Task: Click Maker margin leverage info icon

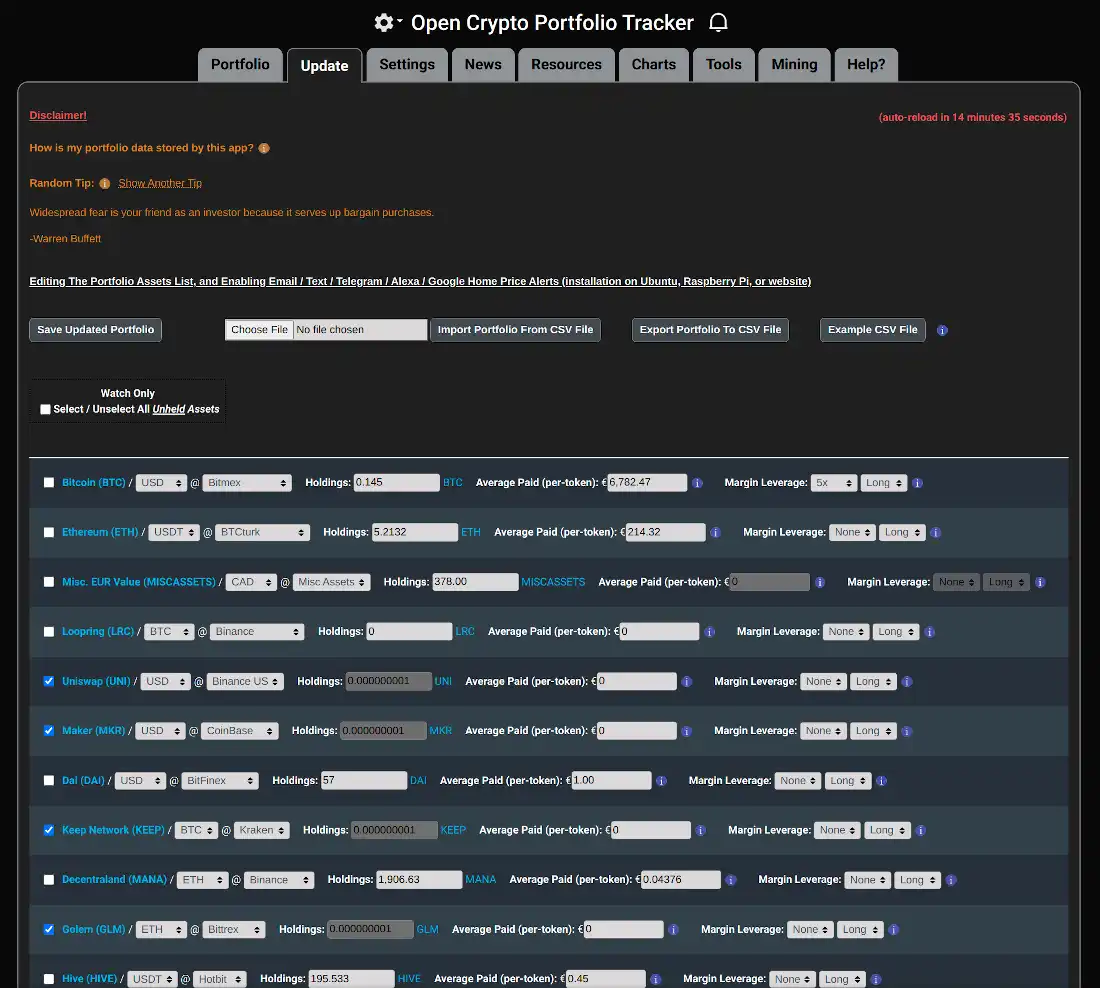Action: (x=906, y=731)
